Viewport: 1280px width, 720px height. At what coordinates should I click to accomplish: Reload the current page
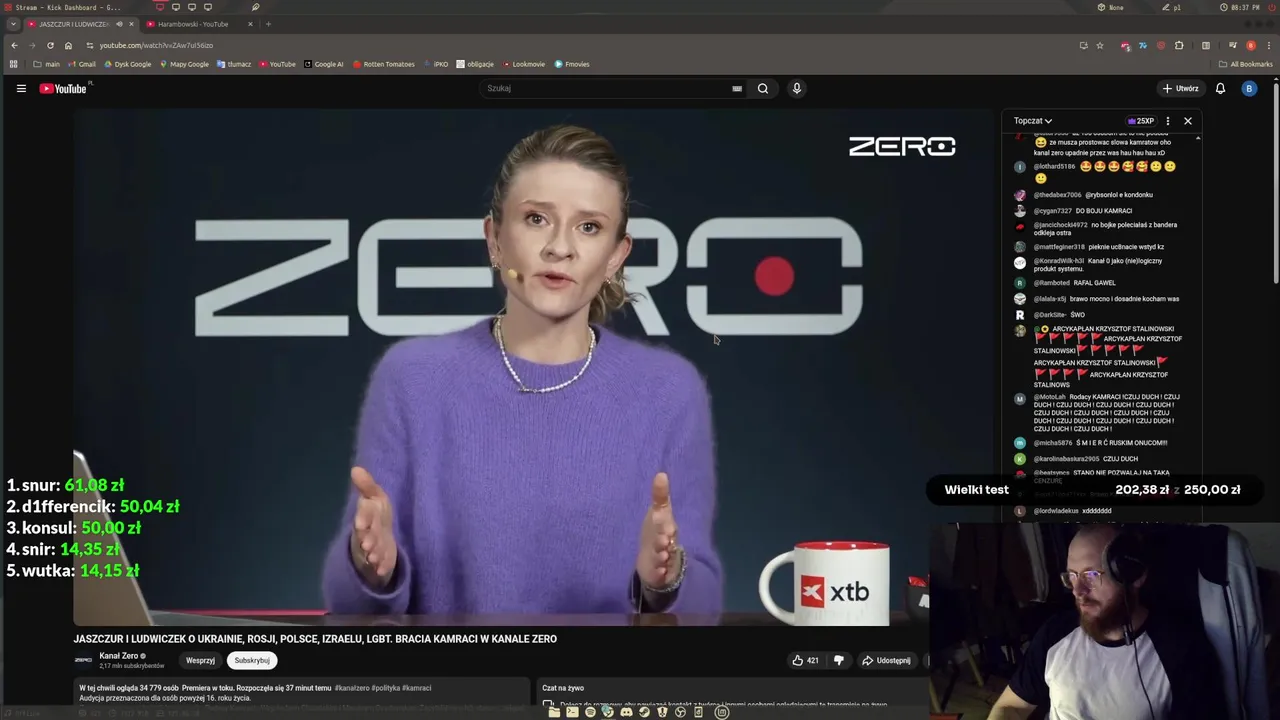[x=50, y=45]
